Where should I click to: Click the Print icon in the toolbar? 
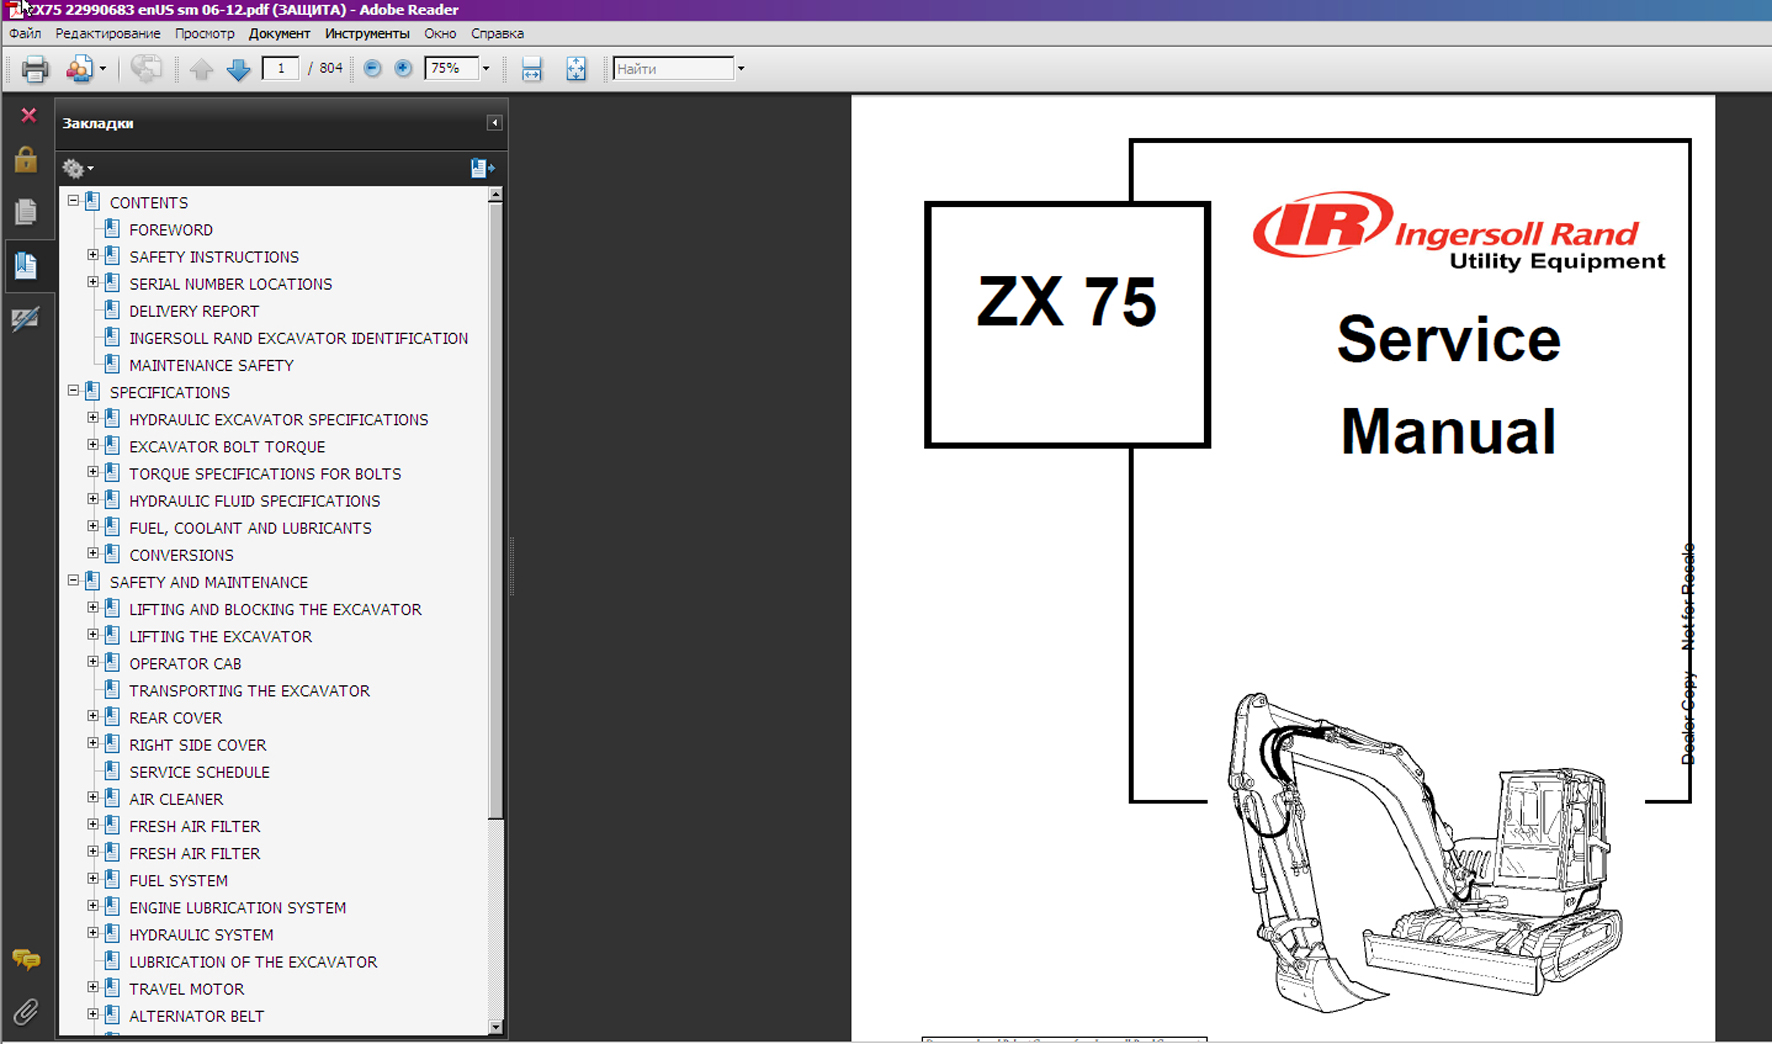pos(35,69)
